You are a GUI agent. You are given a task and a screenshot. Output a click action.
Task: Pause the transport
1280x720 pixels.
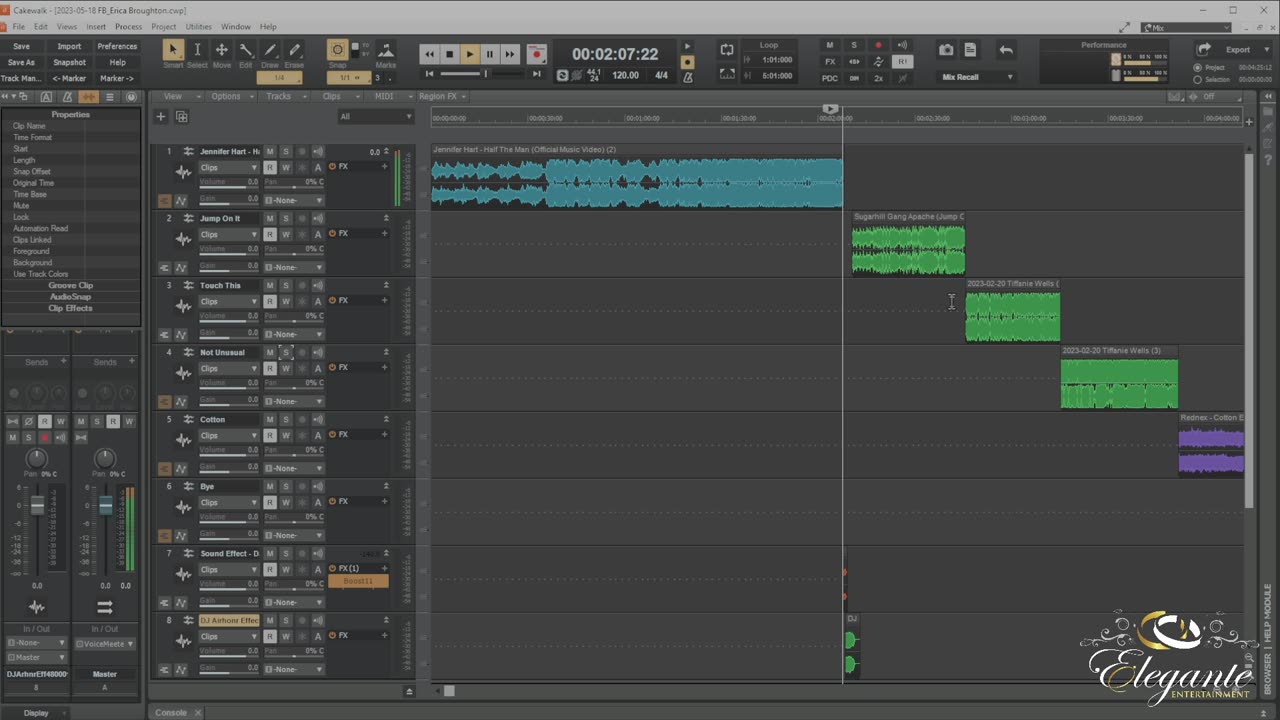point(489,54)
